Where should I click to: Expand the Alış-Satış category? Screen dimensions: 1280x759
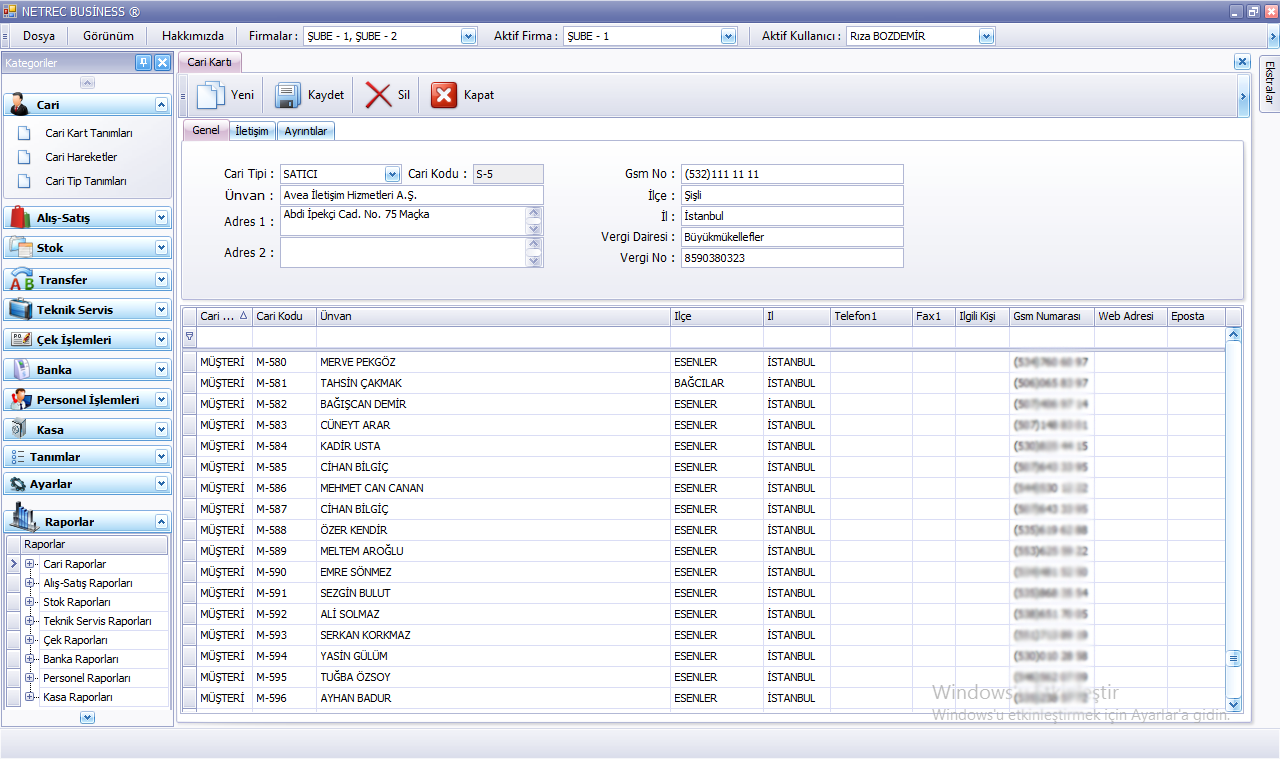click(x=161, y=217)
